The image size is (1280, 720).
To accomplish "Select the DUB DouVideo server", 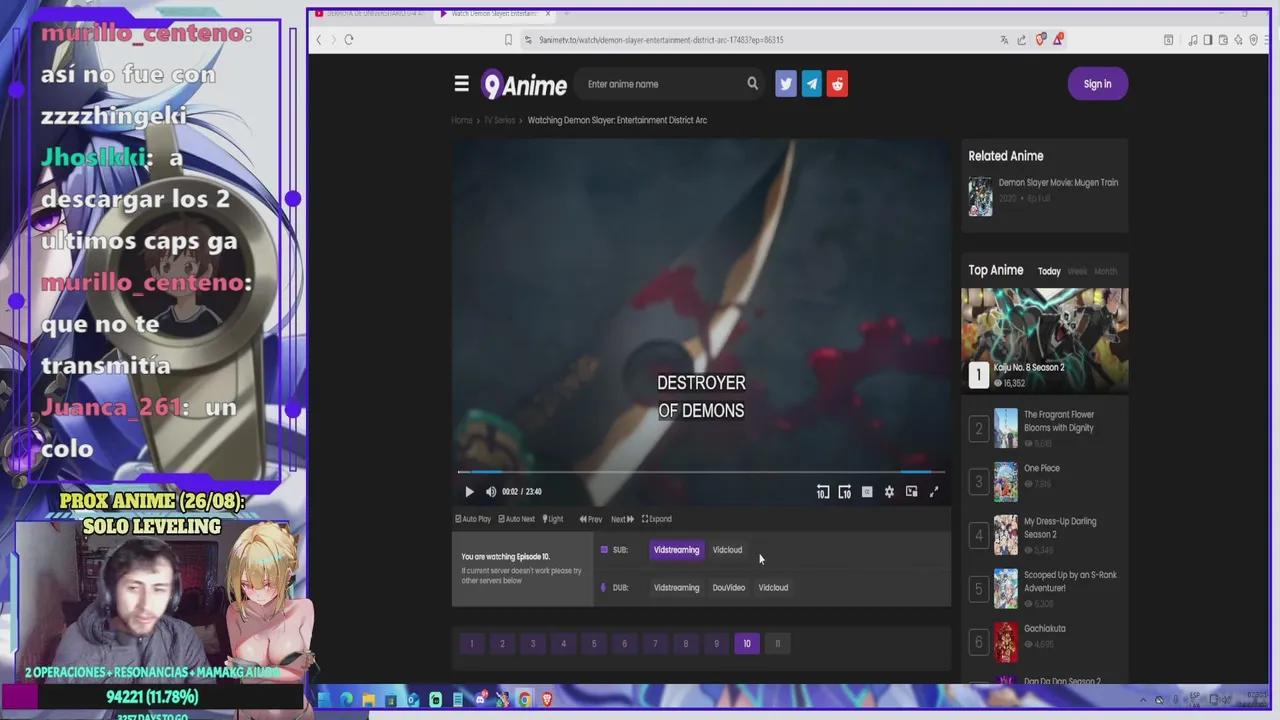I will pos(729,588).
